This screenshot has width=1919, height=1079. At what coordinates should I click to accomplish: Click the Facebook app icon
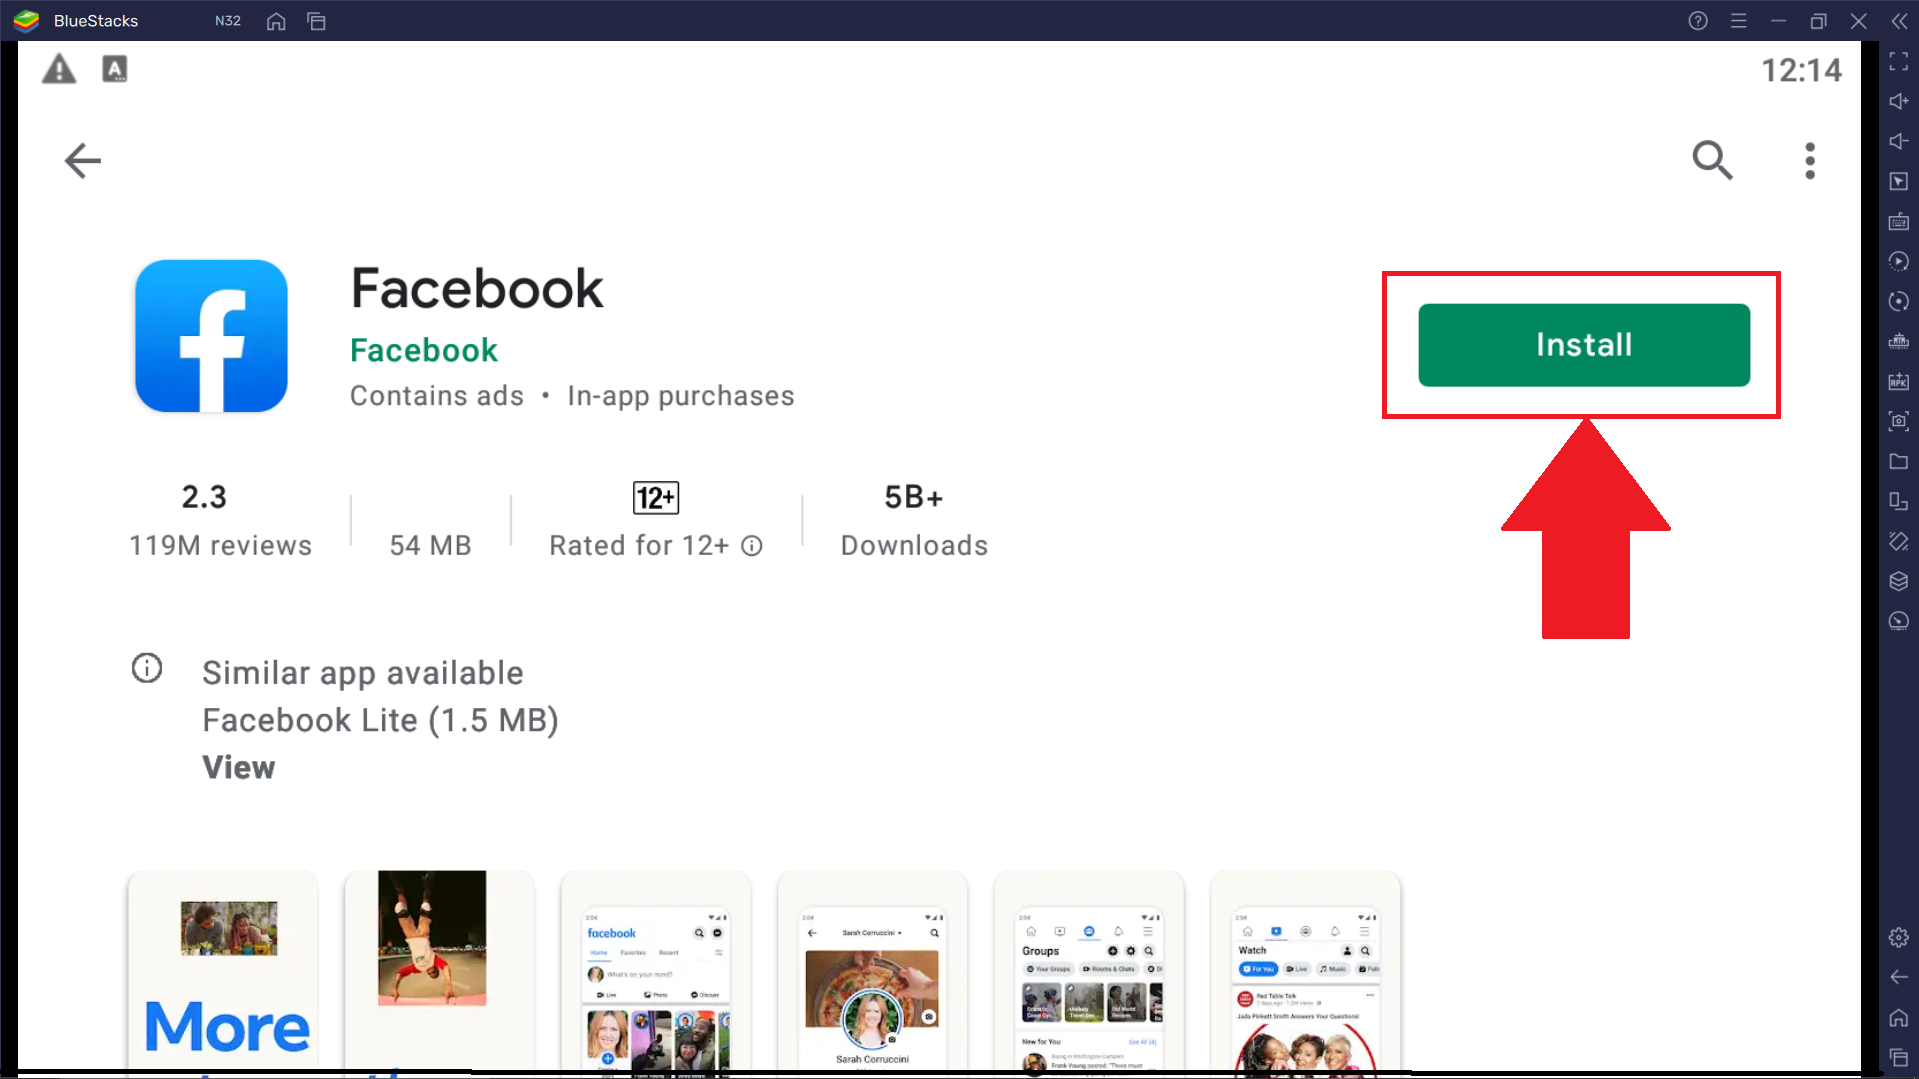(211, 336)
